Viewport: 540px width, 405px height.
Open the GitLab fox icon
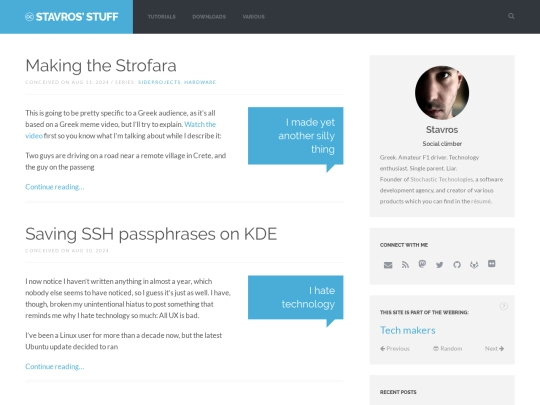[x=474, y=264]
